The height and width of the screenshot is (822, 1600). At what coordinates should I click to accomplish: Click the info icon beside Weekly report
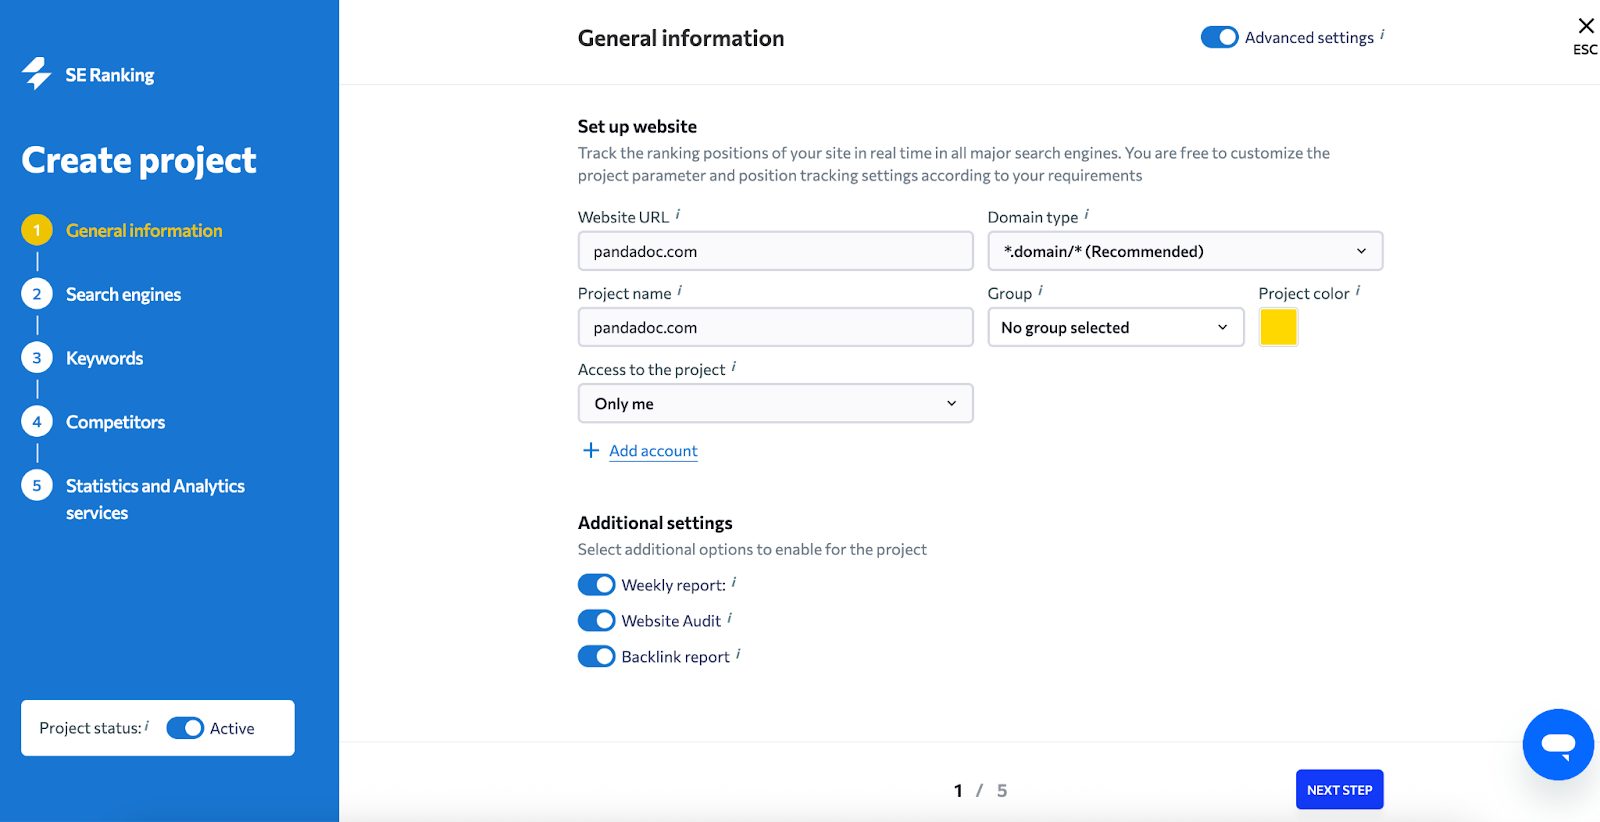point(734,582)
